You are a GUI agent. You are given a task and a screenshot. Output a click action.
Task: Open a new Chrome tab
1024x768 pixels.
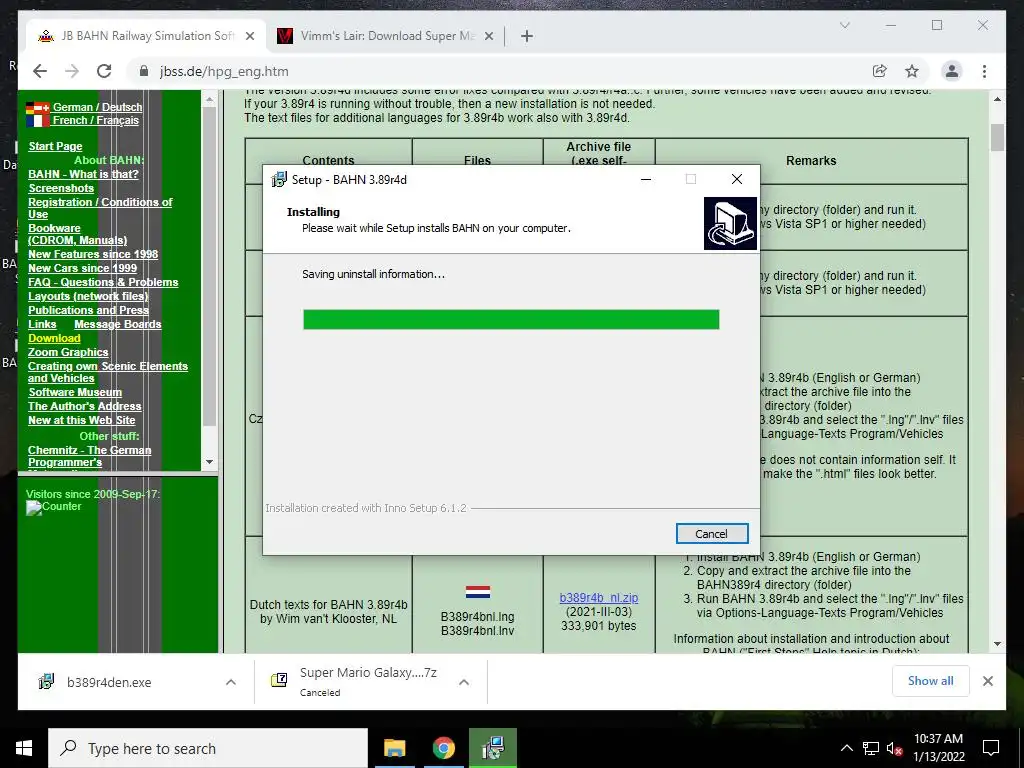click(x=527, y=36)
